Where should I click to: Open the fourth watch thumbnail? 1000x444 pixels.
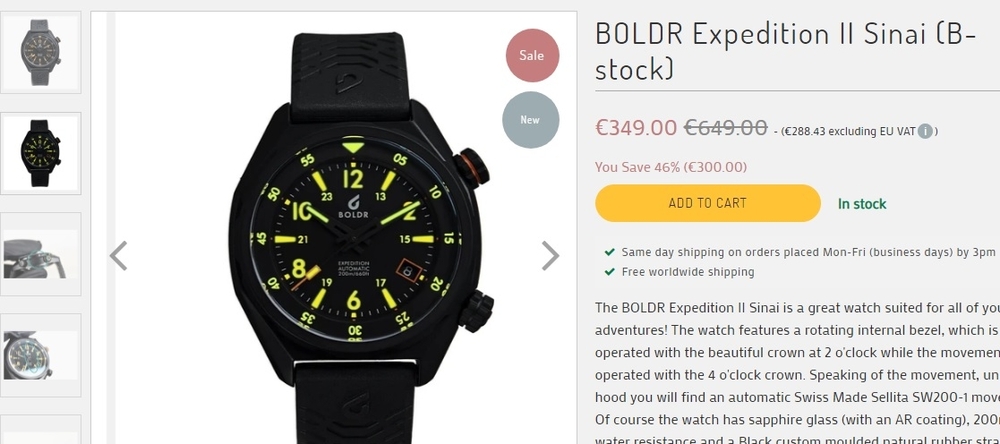40,353
